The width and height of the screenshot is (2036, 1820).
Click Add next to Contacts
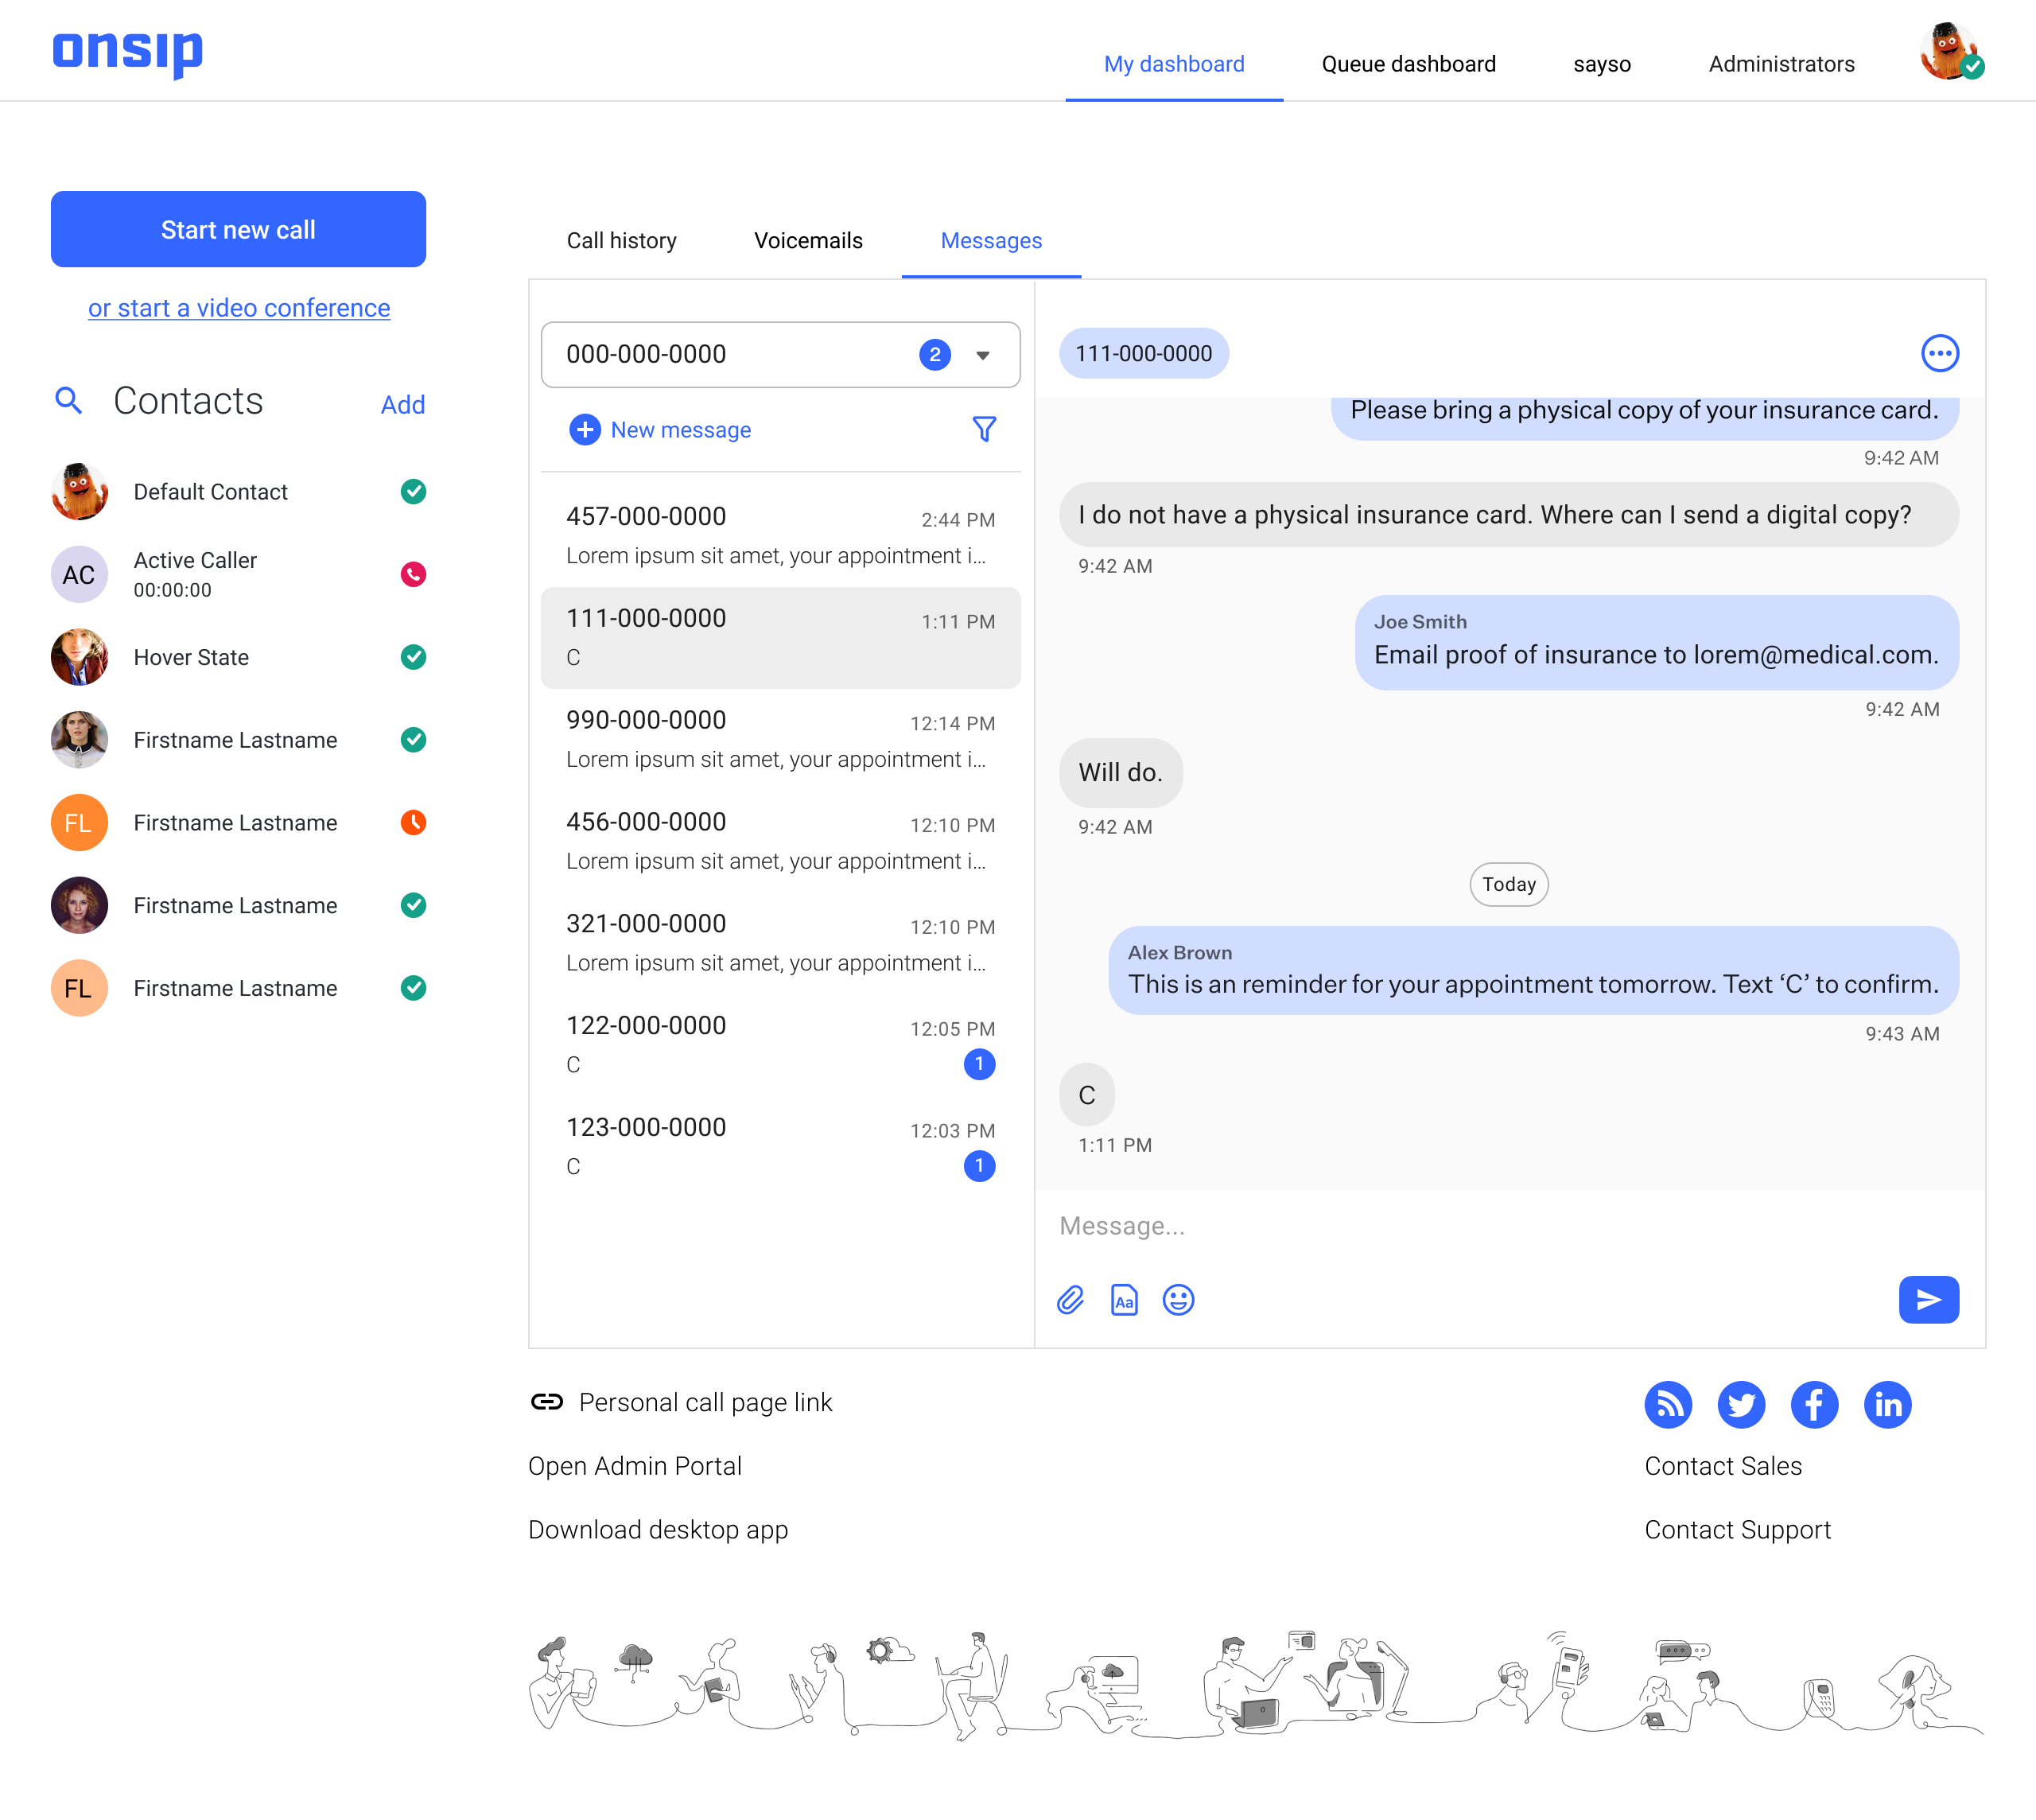(x=403, y=405)
